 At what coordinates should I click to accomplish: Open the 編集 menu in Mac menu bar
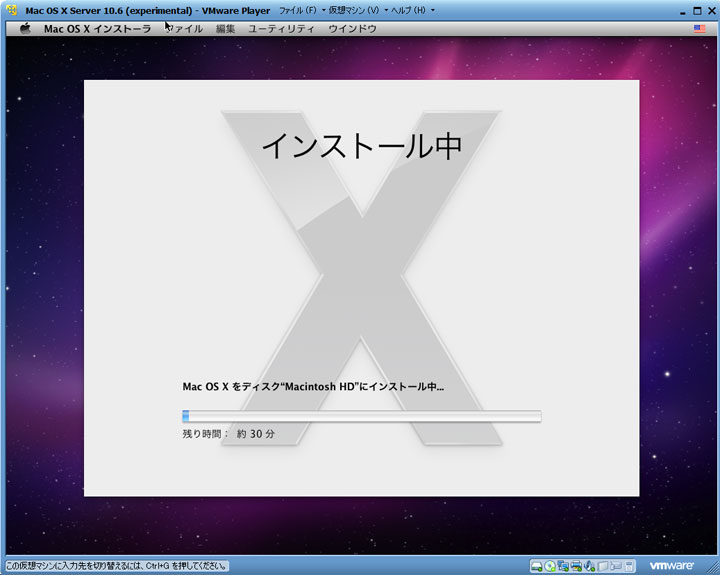225,29
